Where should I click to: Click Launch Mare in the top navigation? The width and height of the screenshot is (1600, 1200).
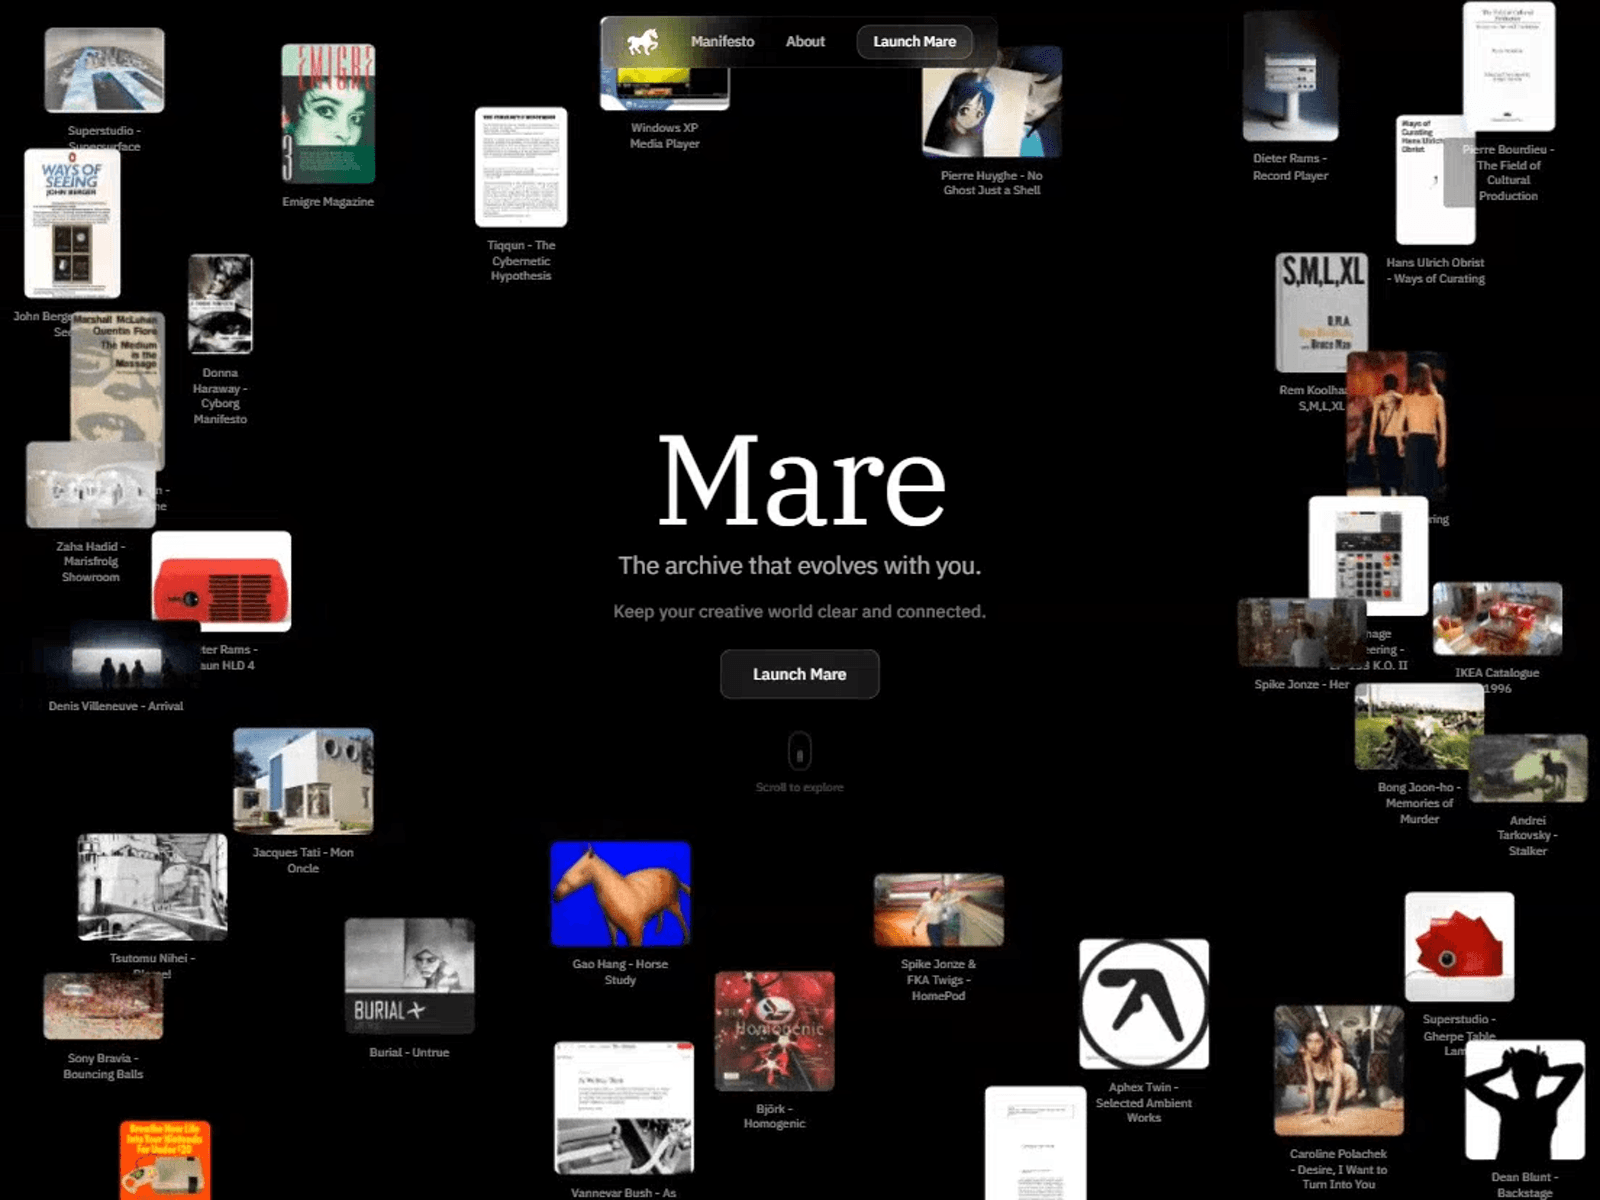(914, 42)
